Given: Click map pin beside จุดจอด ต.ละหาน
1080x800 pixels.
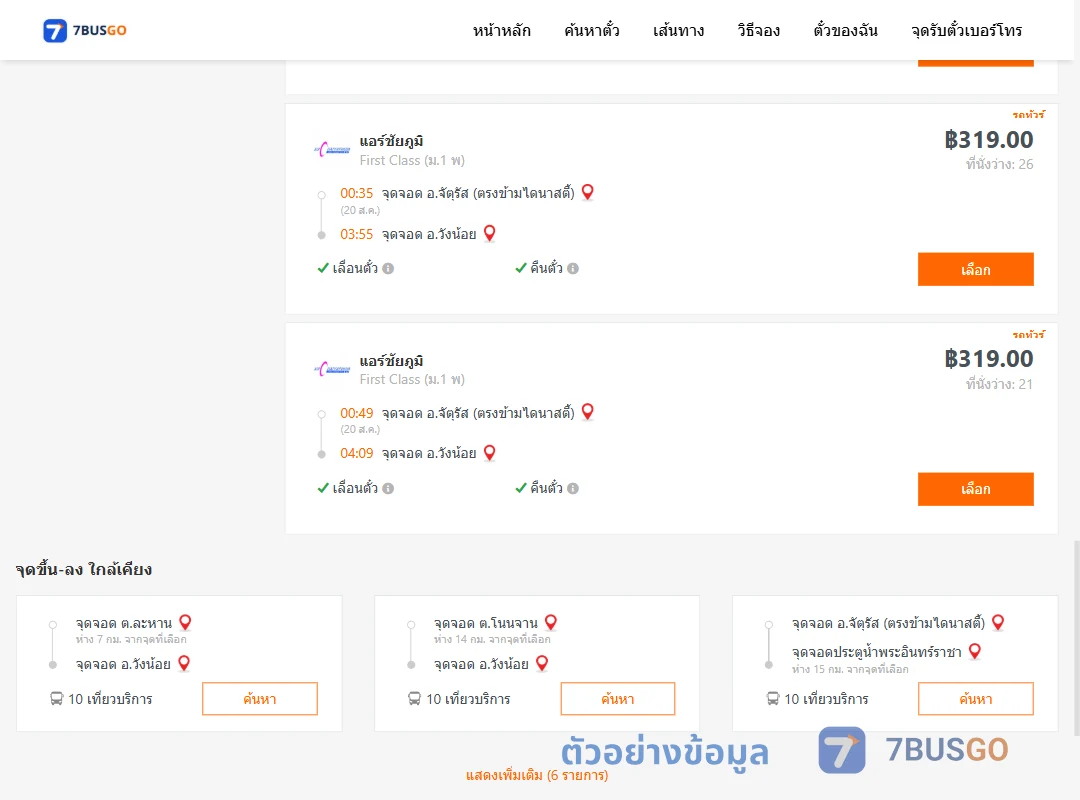Looking at the screenshot, I should point(185,622).
